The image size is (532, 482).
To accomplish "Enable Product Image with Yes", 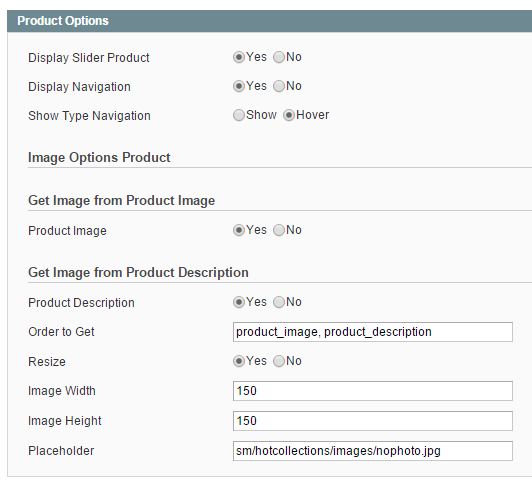I will (x=239, y=230).
